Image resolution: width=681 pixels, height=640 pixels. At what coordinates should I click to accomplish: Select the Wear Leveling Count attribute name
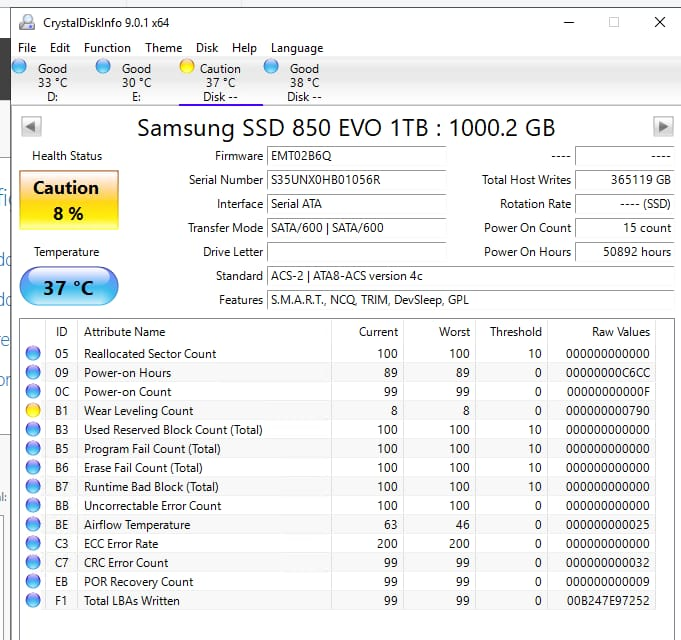139,411
